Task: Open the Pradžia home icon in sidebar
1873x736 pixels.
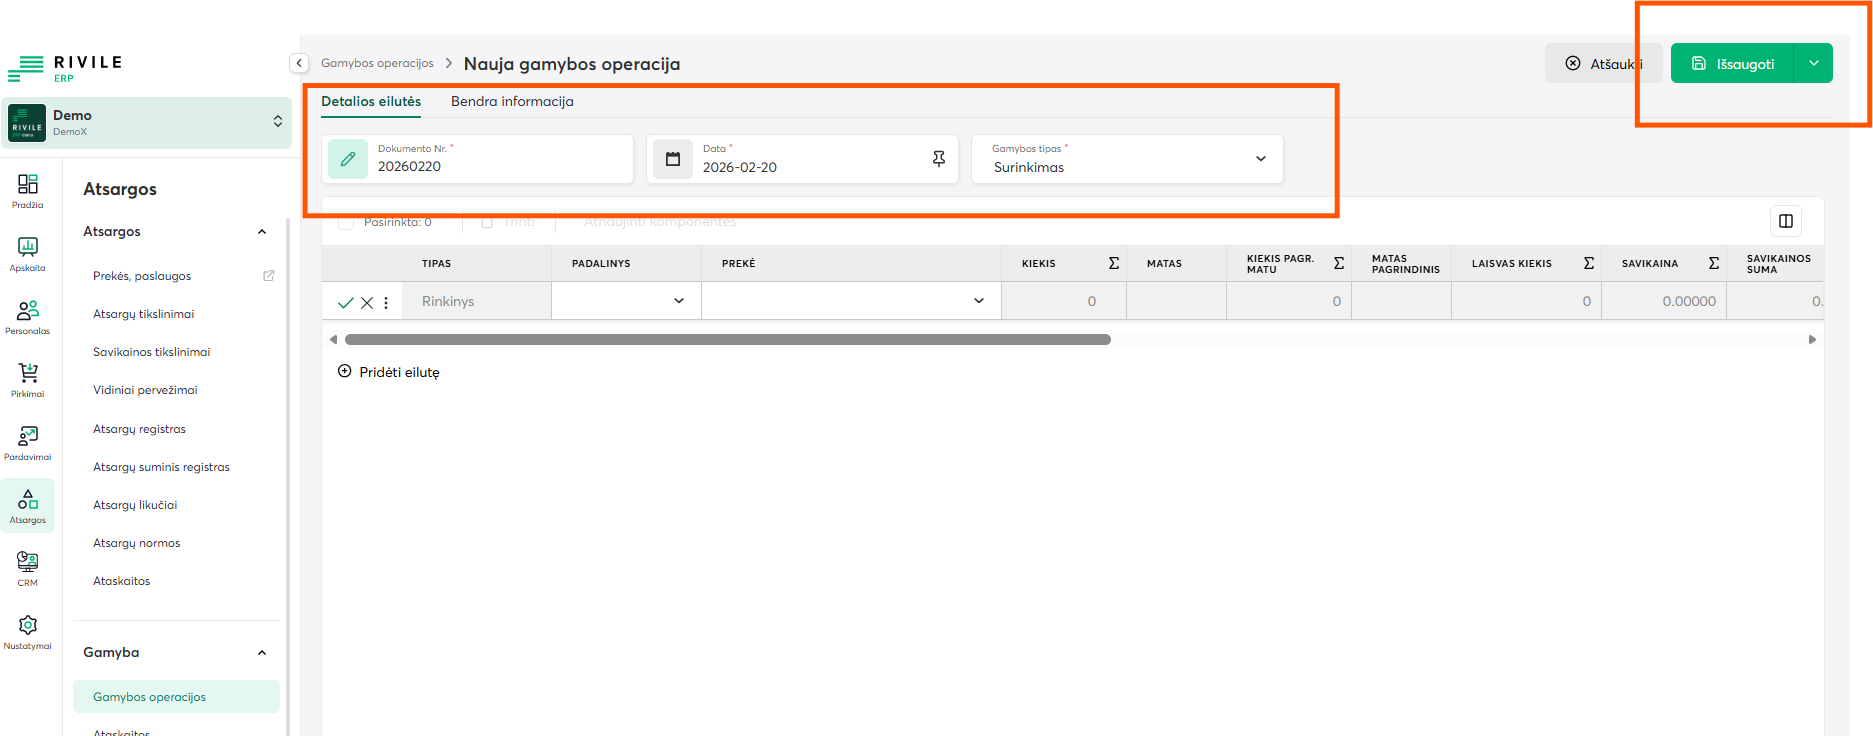Action: pos(28,190)
